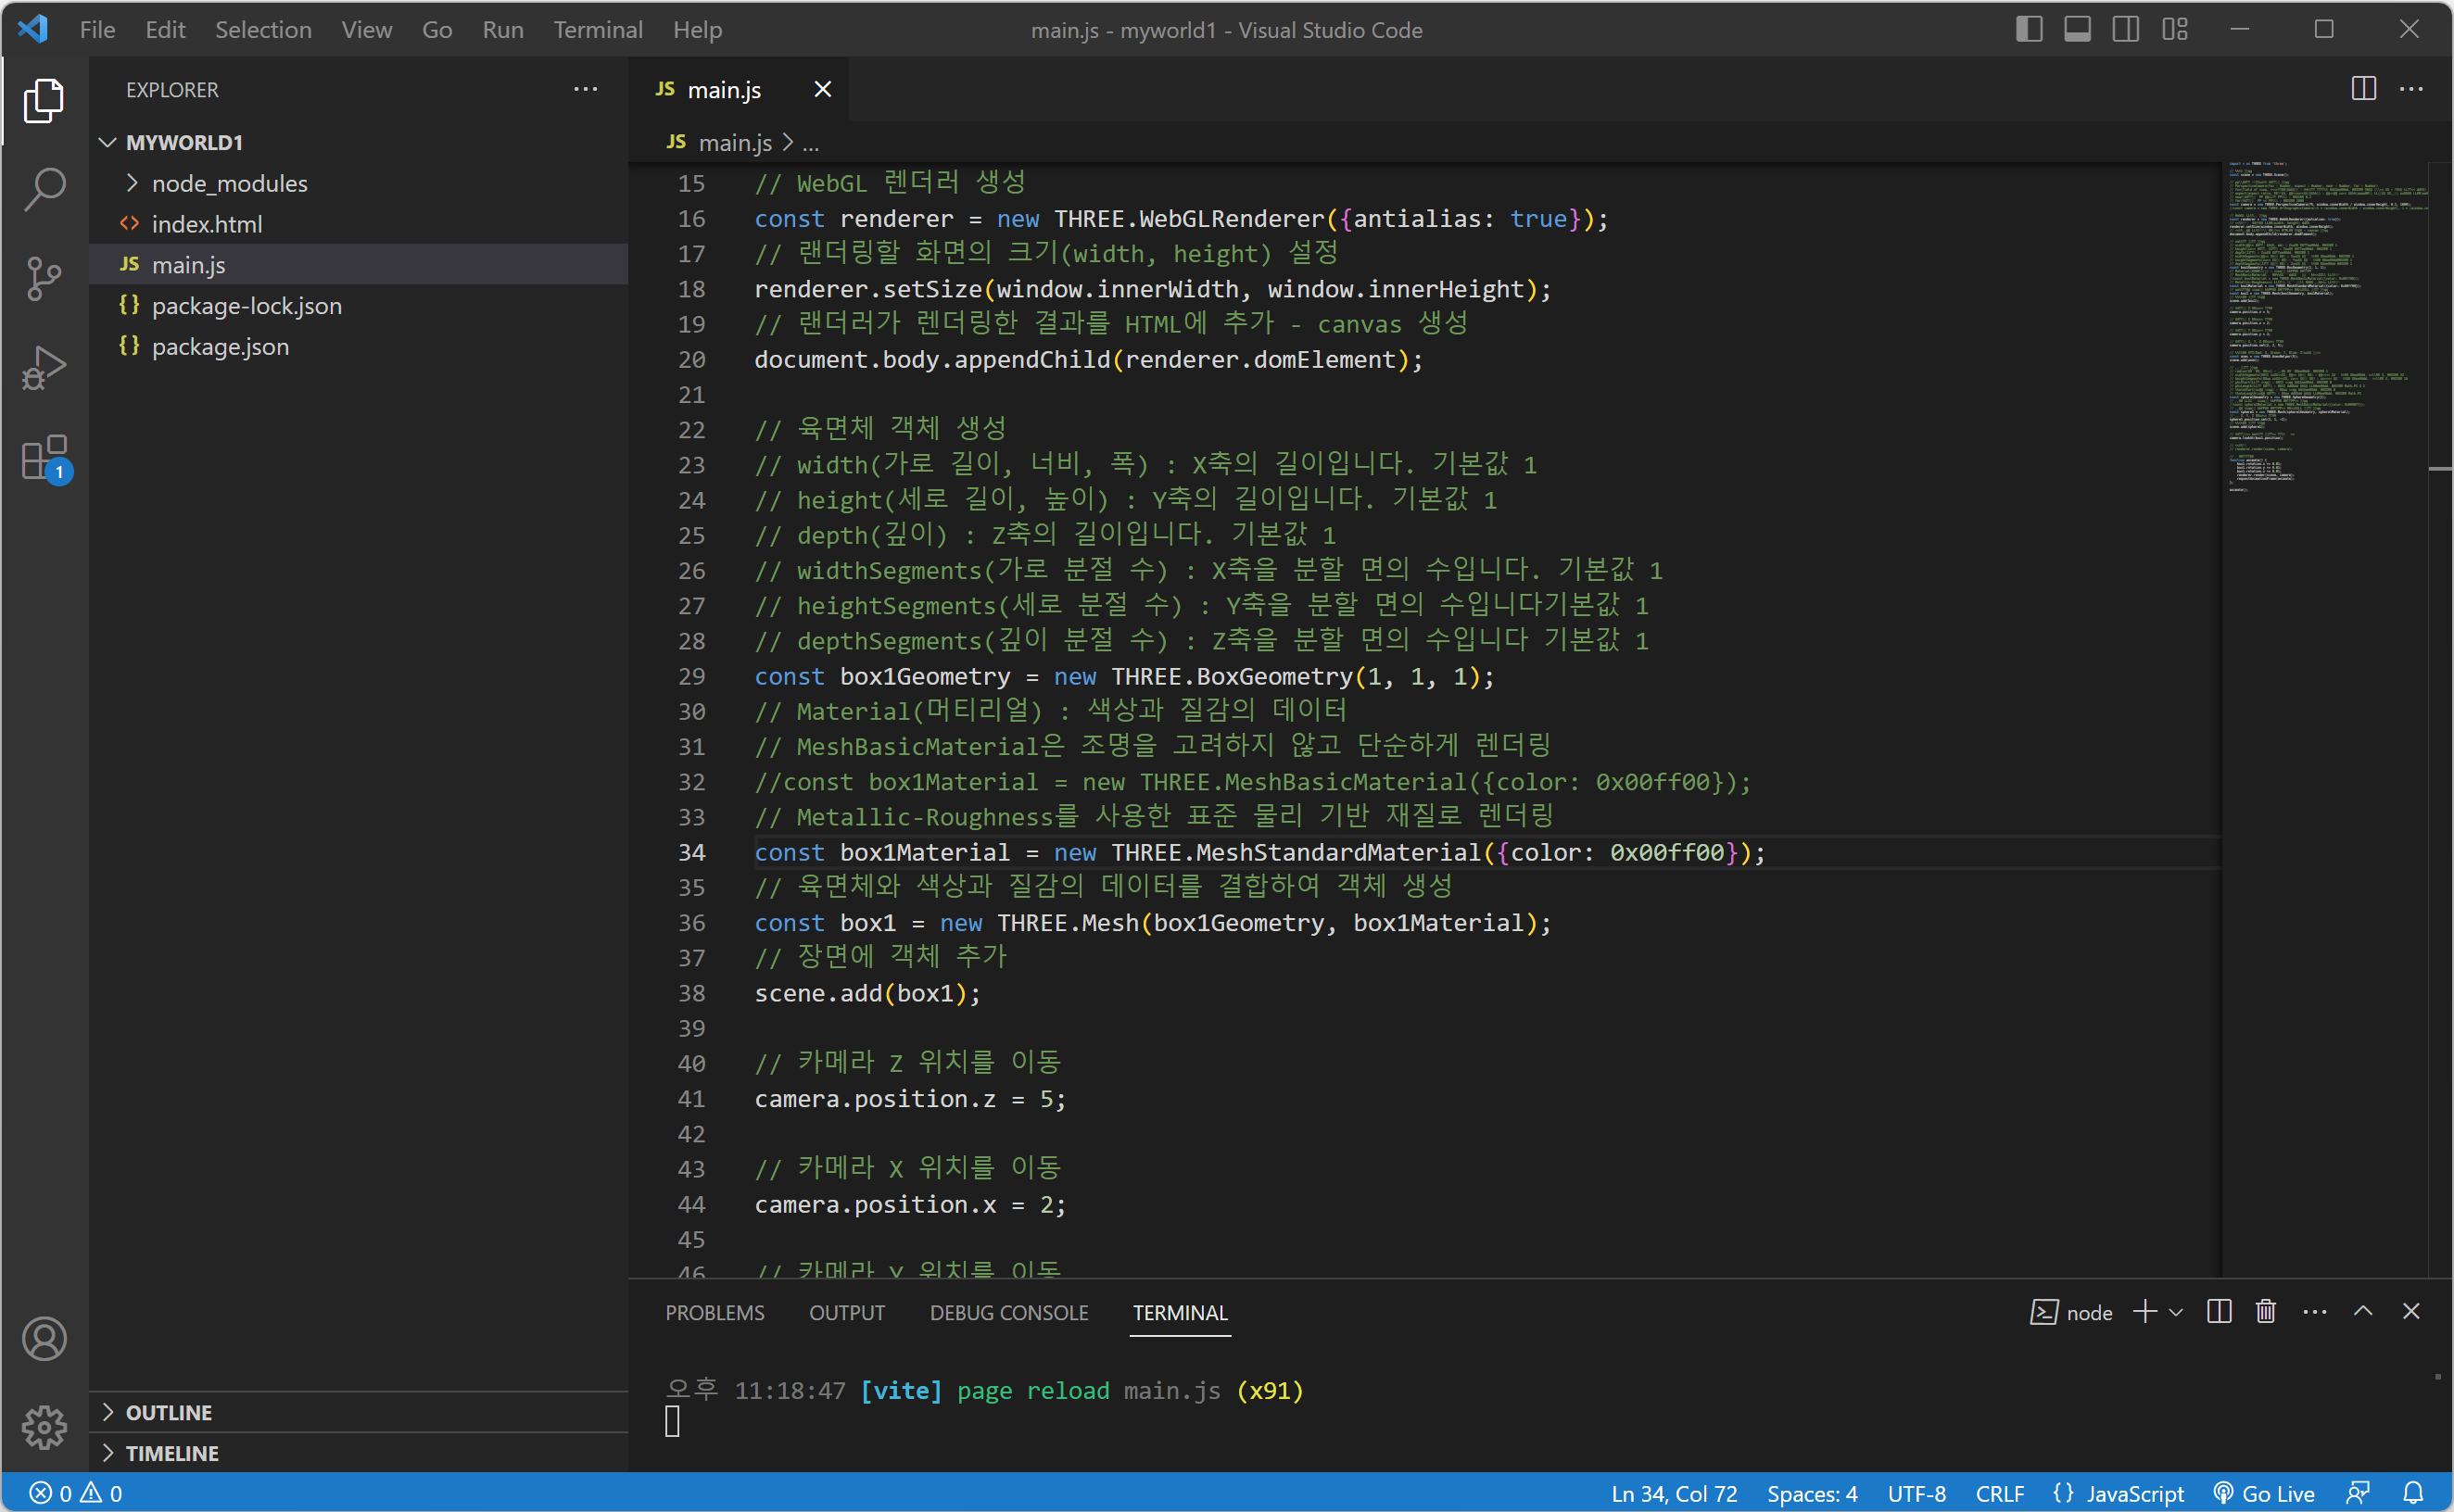The image size is (2454, 1512).
Task: Open the Source Control view
Action: click(x=44, y=279)
